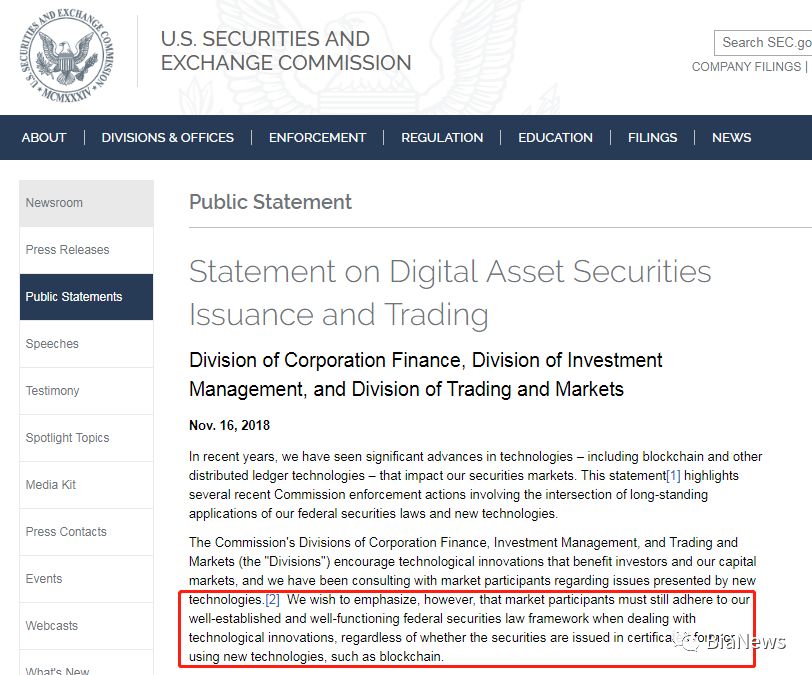Click footnote [2] reference link

point(272,600)
